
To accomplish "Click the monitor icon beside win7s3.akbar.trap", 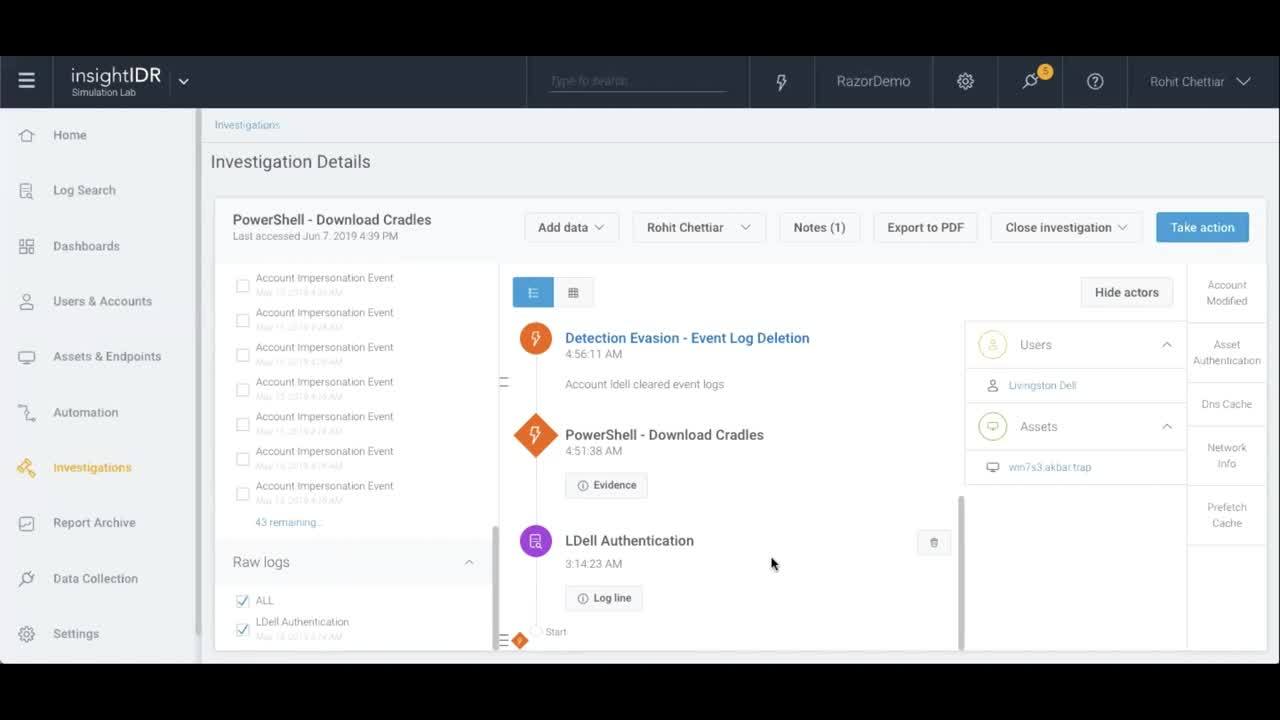I will pos(993,467).
